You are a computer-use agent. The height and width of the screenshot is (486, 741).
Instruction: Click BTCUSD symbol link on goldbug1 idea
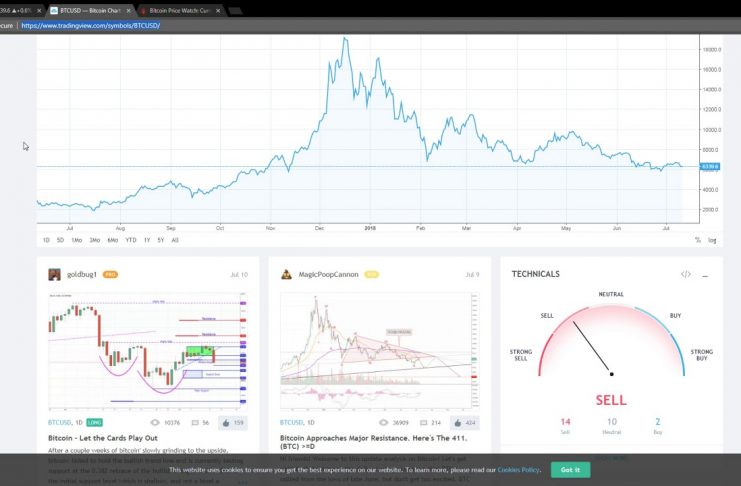point(60,422)
